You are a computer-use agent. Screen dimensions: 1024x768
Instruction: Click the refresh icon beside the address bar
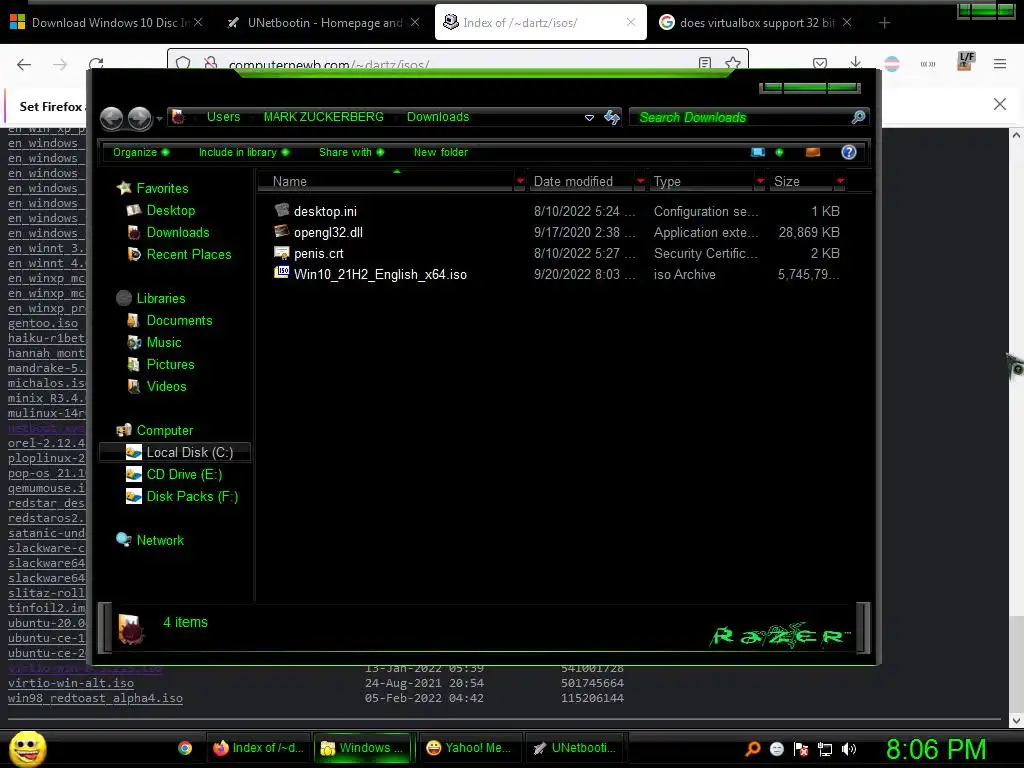point(612,118)
